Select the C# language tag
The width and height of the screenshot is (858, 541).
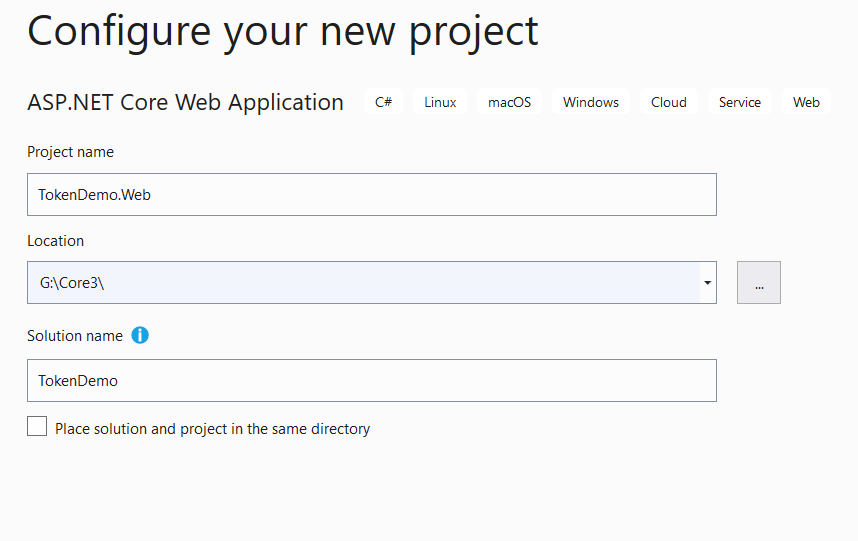click(x=384, y=102)
